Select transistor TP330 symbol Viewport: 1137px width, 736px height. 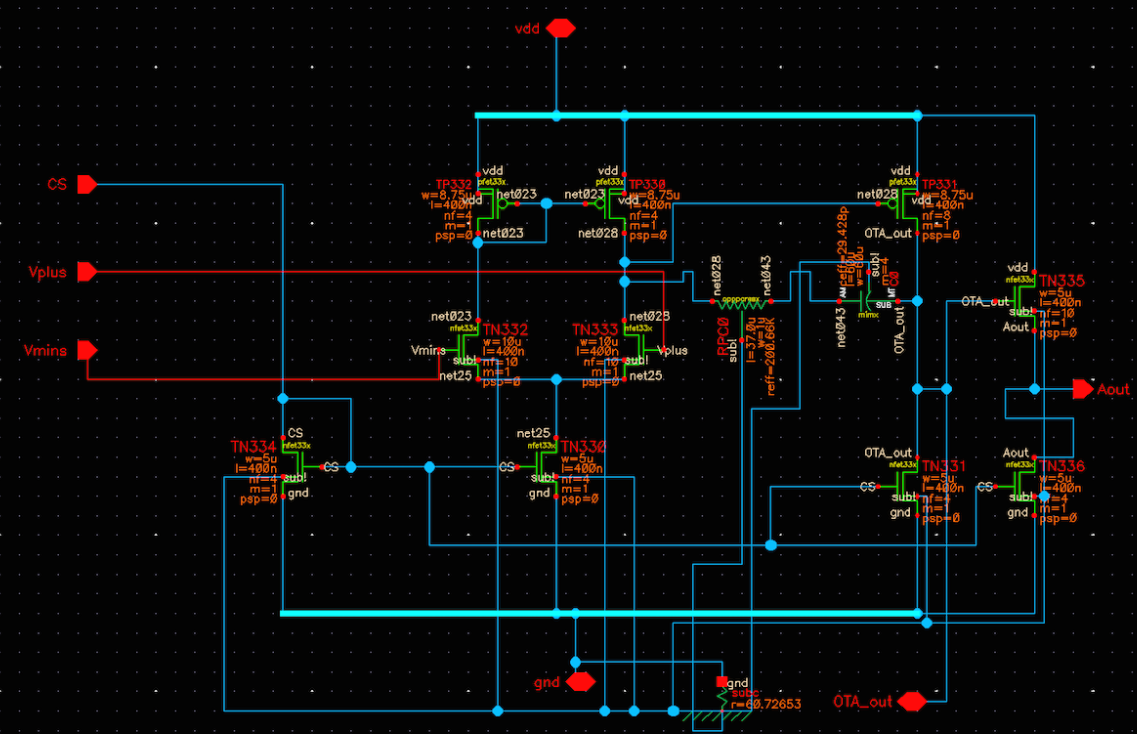click(609, 204)
